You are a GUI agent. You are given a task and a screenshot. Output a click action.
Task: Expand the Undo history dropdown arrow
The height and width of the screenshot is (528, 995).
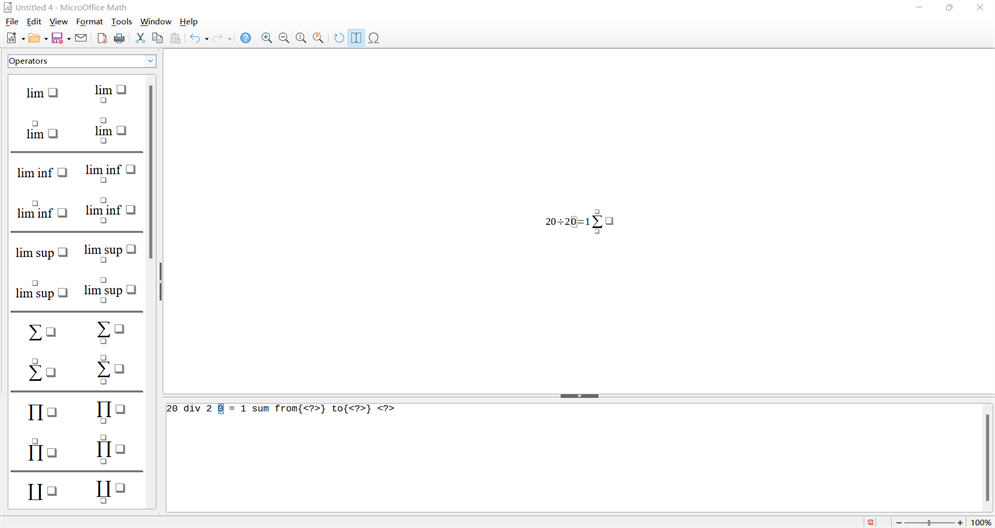[206, 39]
